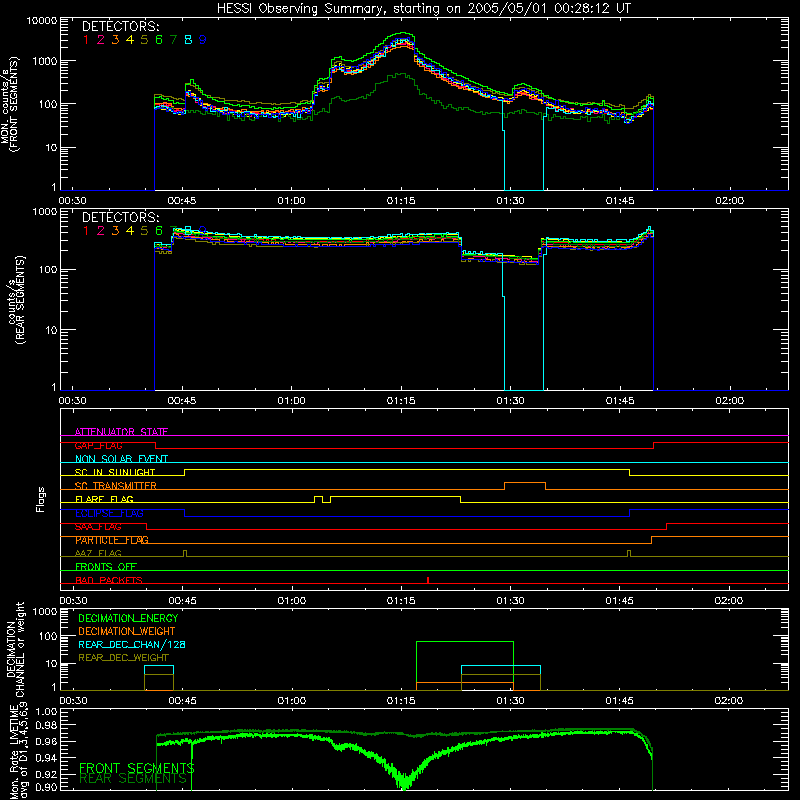
Task: Click the "DETECTORS:" heading in the rear segments plot
Action: coord(121,217)
